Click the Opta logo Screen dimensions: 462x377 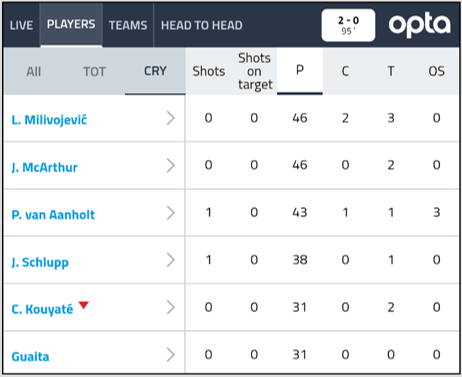(x=419, y=25)
